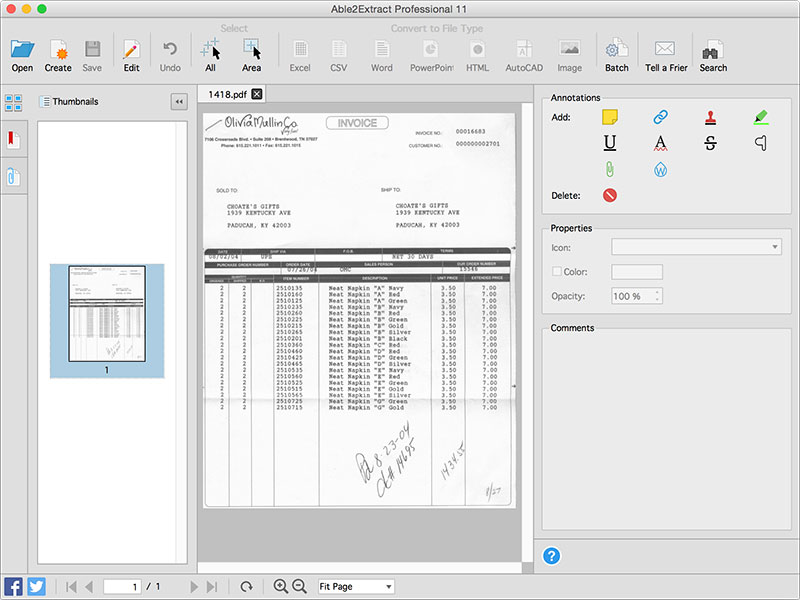The height and width of the screenshot is (600, 800).
Task: Click the page number input field
Action: coord(122,587)
